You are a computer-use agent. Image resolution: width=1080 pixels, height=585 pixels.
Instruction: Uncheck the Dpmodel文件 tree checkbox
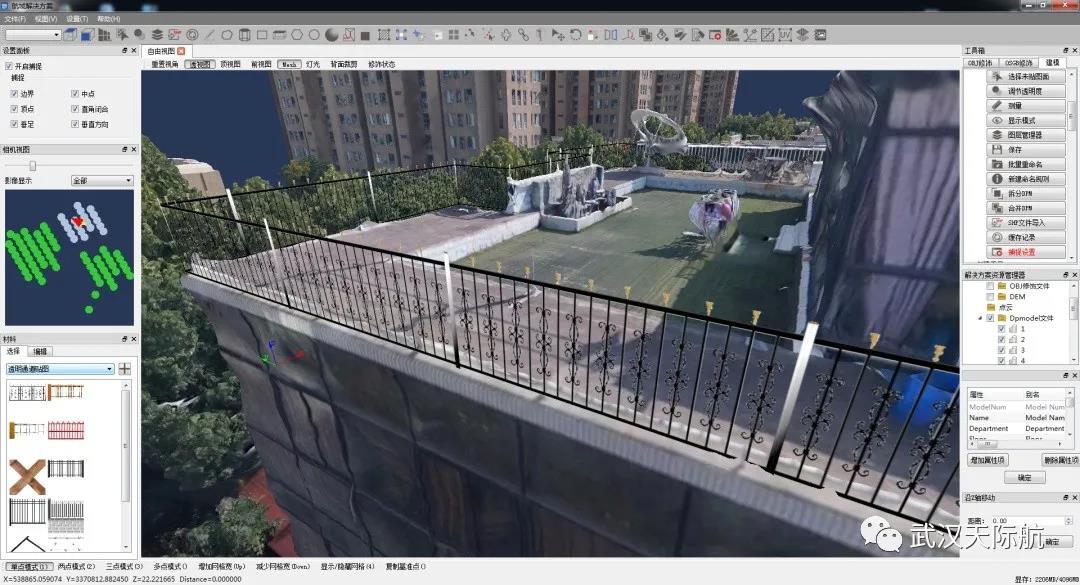pos(990,318)
